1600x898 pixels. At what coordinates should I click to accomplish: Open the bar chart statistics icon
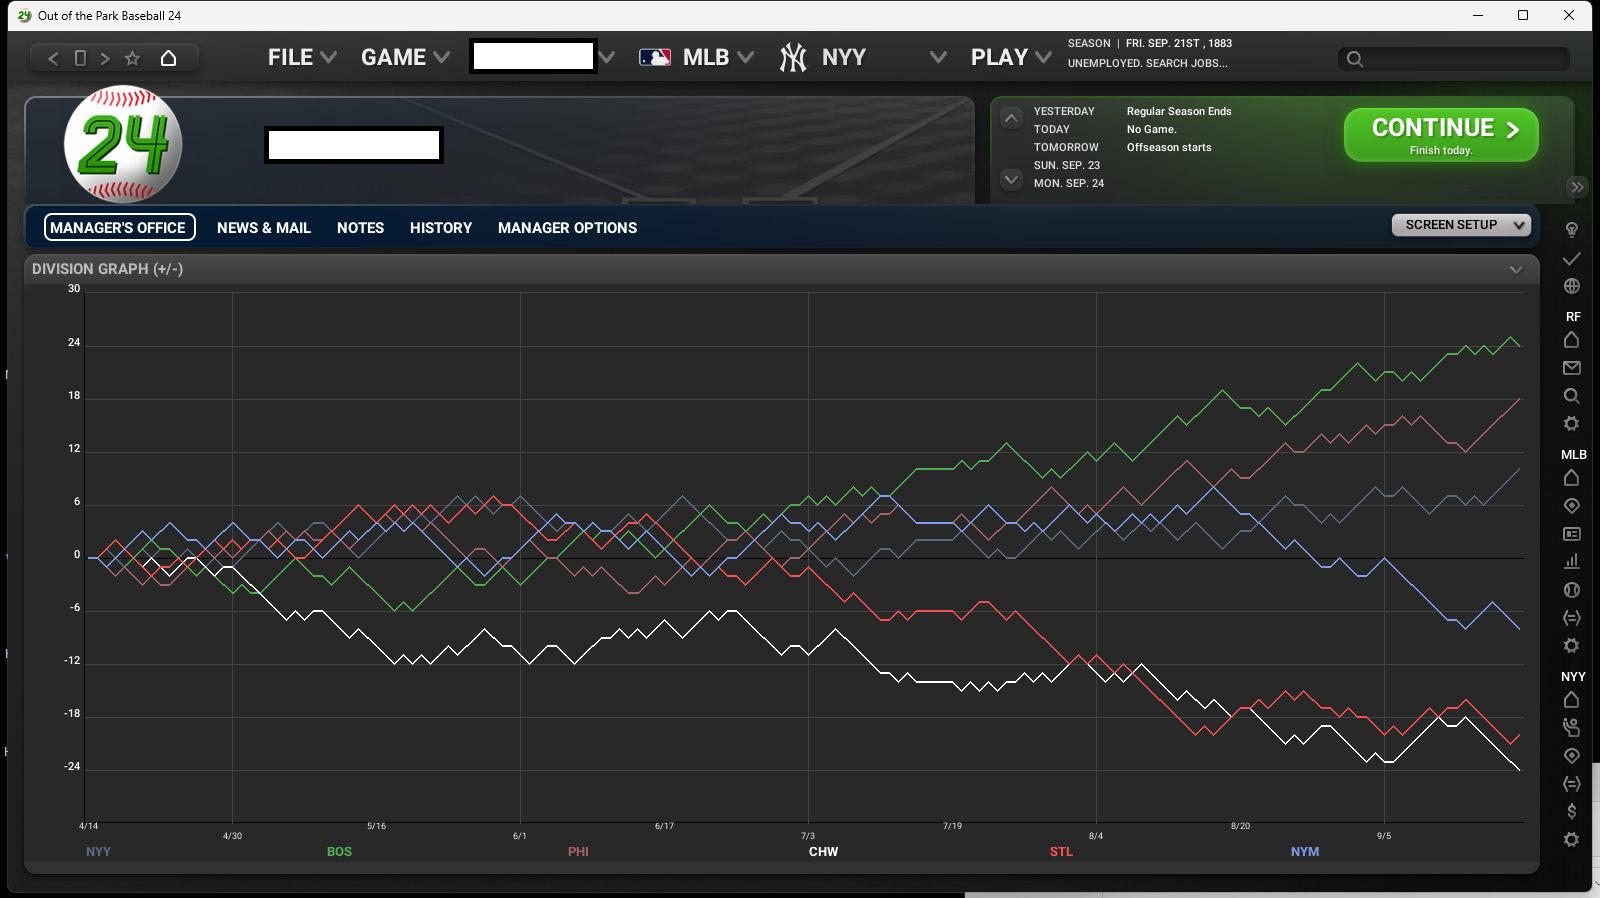pyautogui.click(x=1571, y=561)
